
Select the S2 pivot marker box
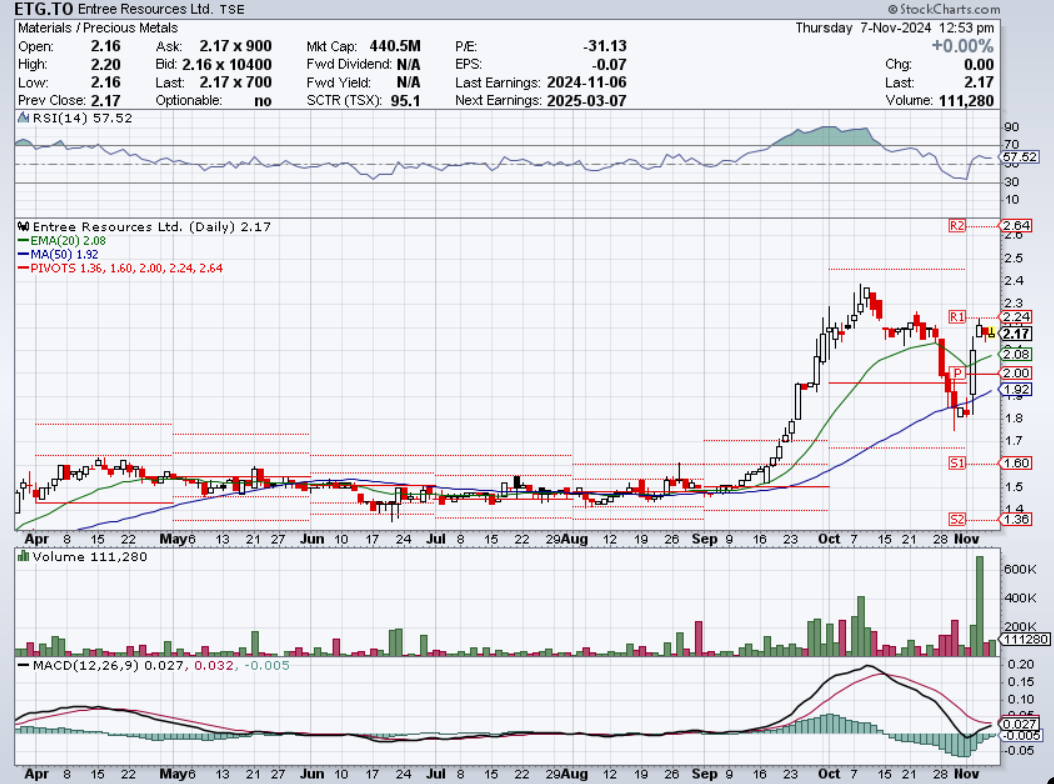point(957,519)
